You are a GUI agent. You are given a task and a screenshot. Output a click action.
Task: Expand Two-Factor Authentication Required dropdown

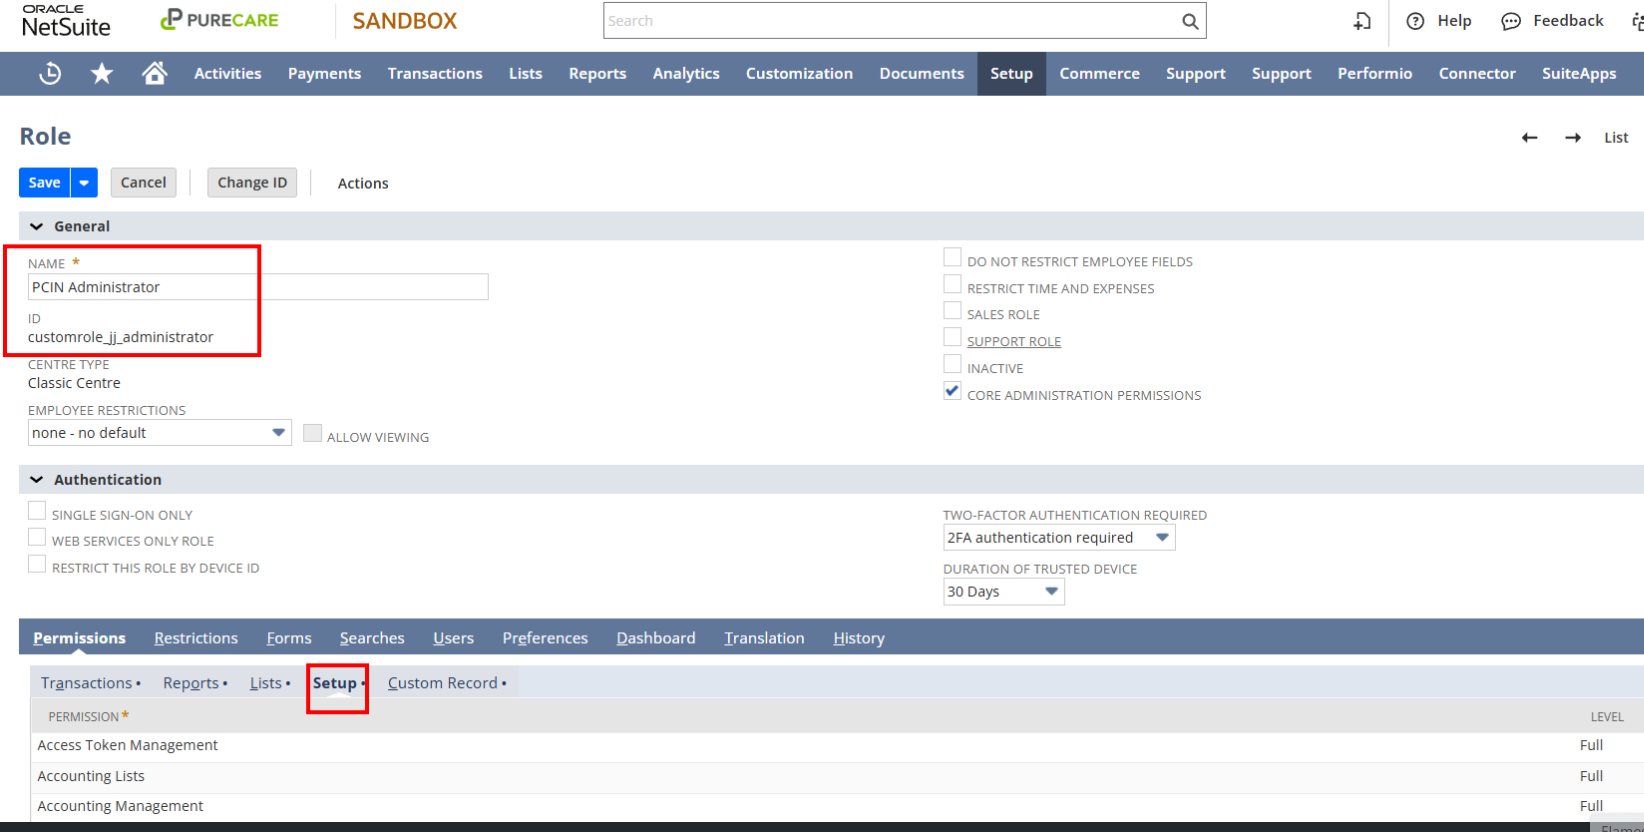click(1162, 538)
